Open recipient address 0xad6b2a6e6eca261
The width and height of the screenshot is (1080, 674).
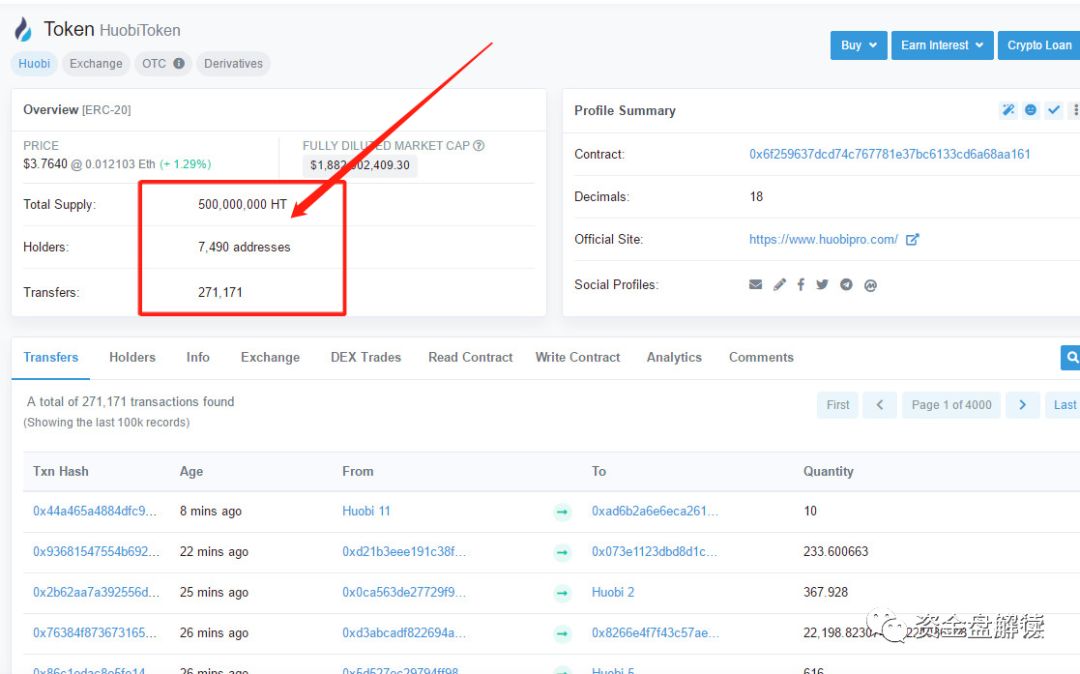click(655, 511)
